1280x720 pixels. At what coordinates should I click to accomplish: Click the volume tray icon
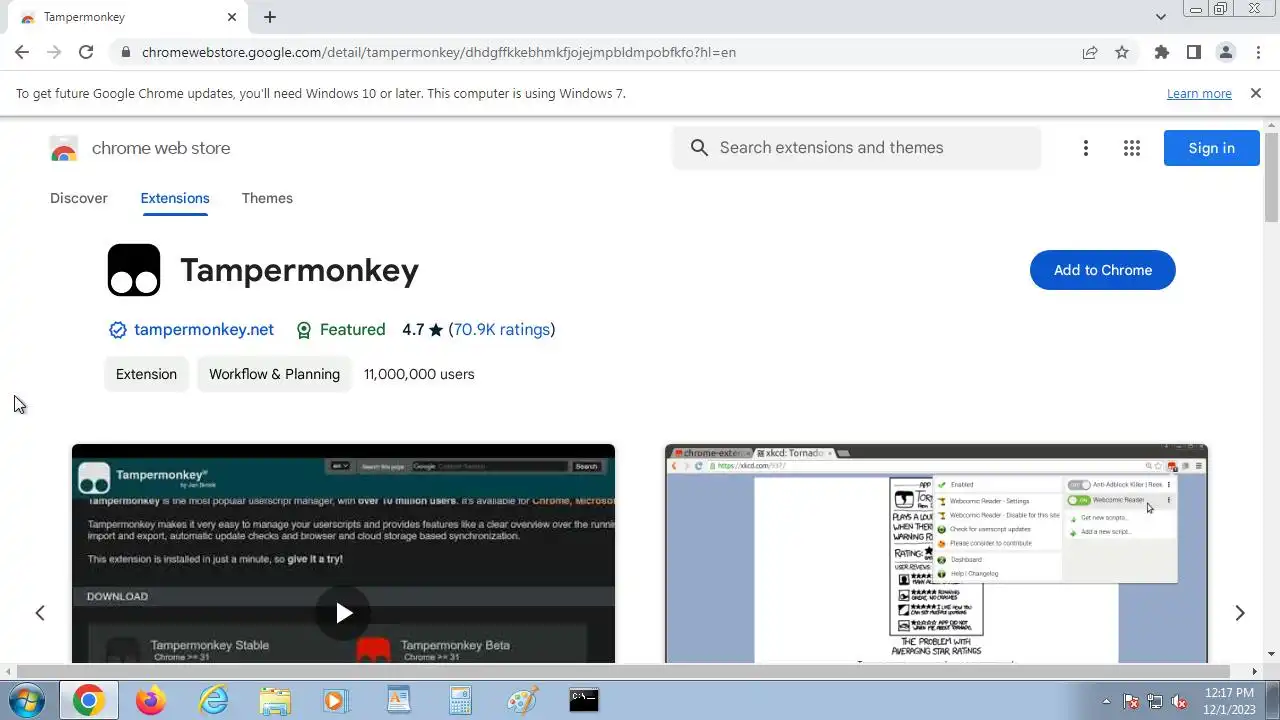point(1179,701)
